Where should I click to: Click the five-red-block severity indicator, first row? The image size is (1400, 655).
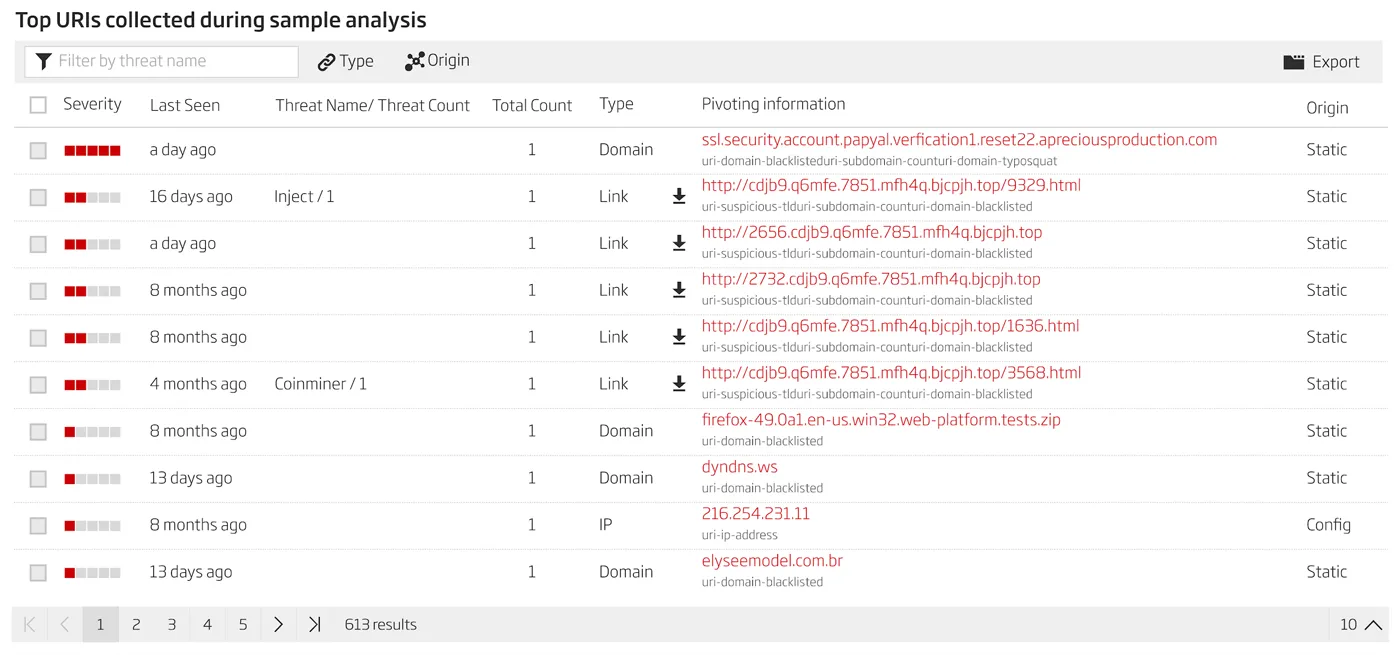point(92,151)
